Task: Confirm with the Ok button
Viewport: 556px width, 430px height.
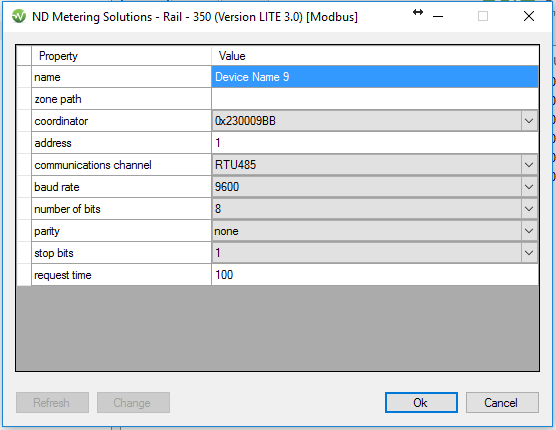Action: coord(421,402)
